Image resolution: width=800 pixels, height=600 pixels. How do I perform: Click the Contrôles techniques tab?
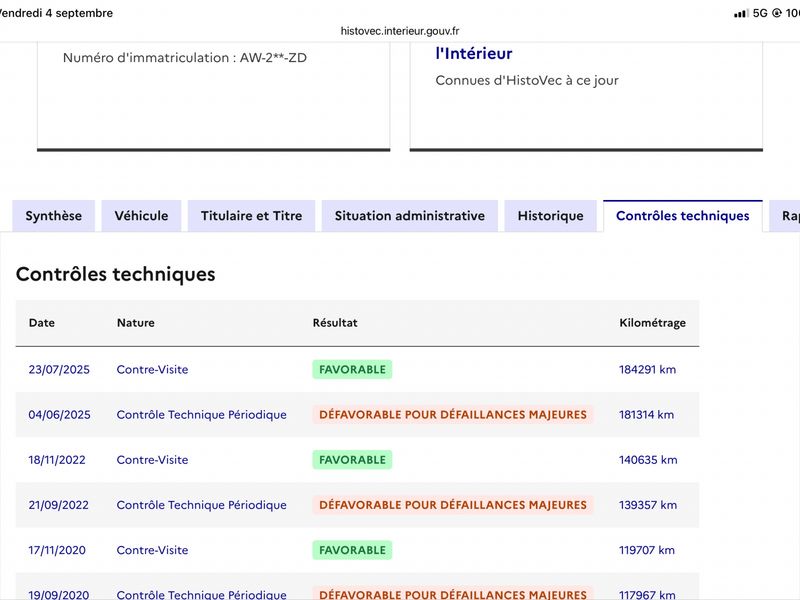(683, 216)
